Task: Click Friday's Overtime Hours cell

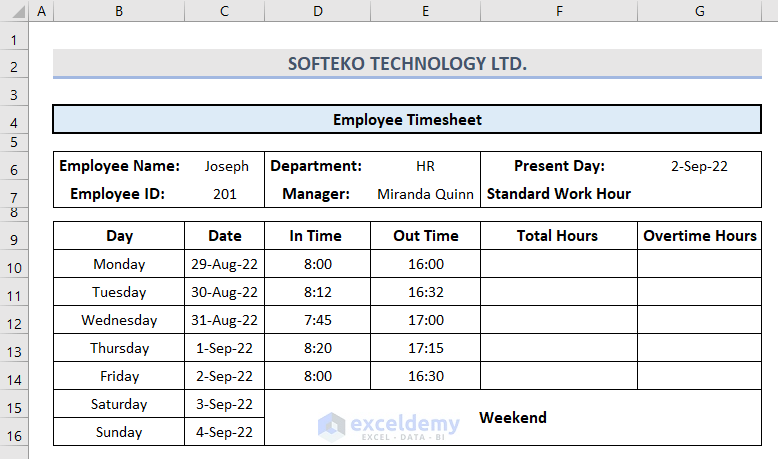Action: tap(699, 377)
